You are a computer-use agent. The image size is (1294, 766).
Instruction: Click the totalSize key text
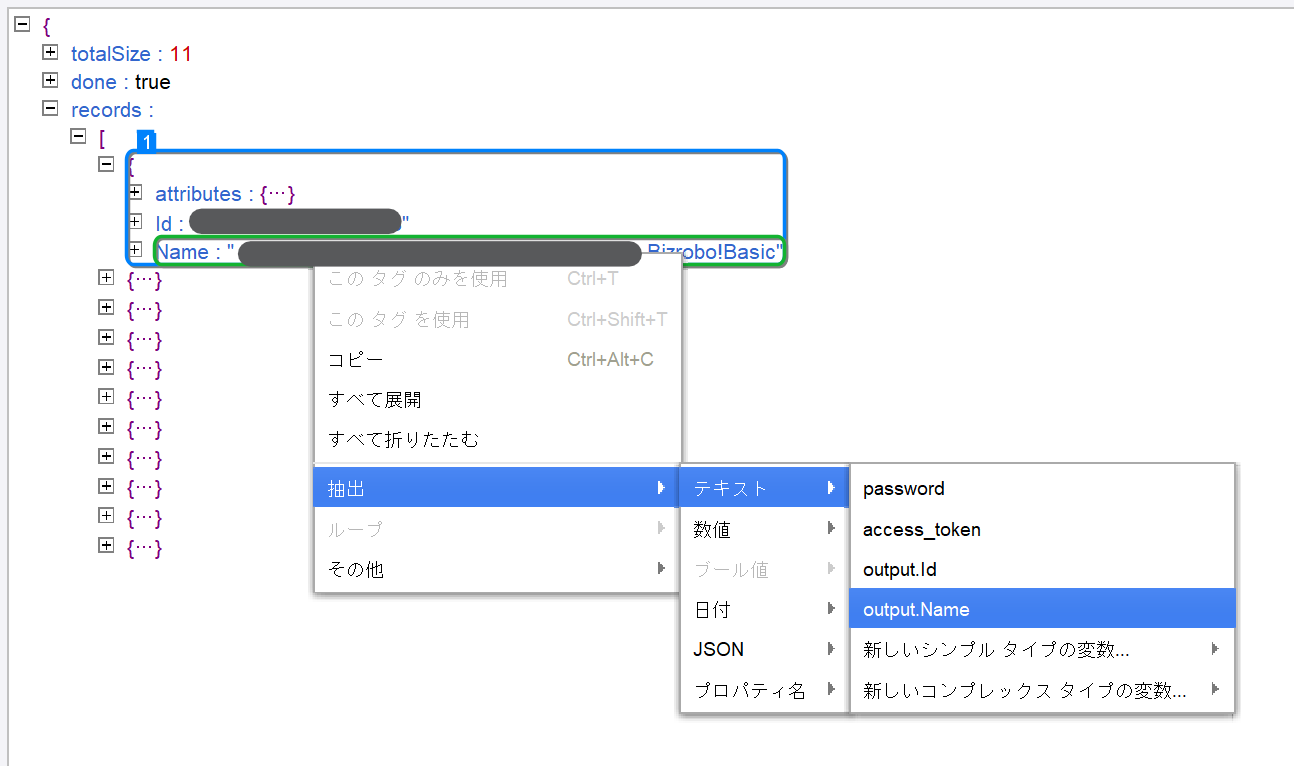(110, 54)
